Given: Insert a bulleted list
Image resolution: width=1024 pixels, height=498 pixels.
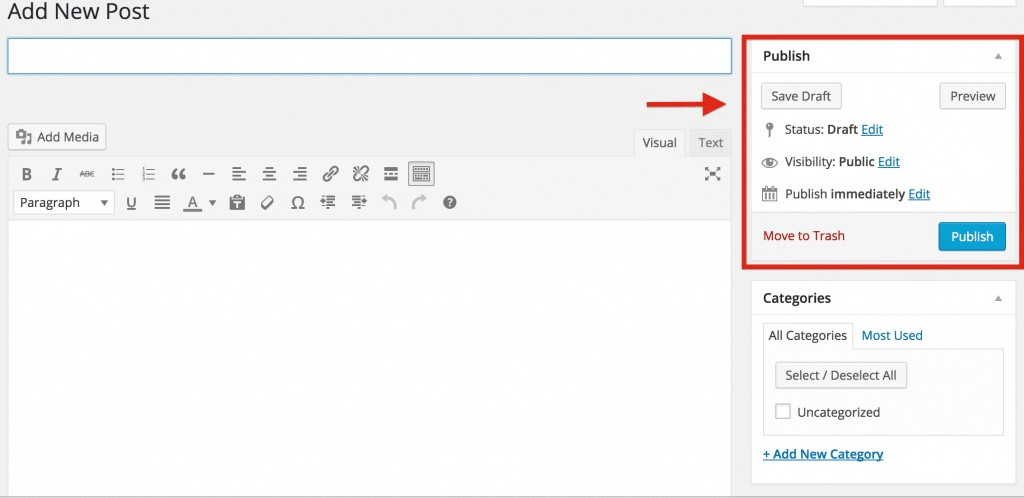Looking at the screenshot, I should 118,174.
